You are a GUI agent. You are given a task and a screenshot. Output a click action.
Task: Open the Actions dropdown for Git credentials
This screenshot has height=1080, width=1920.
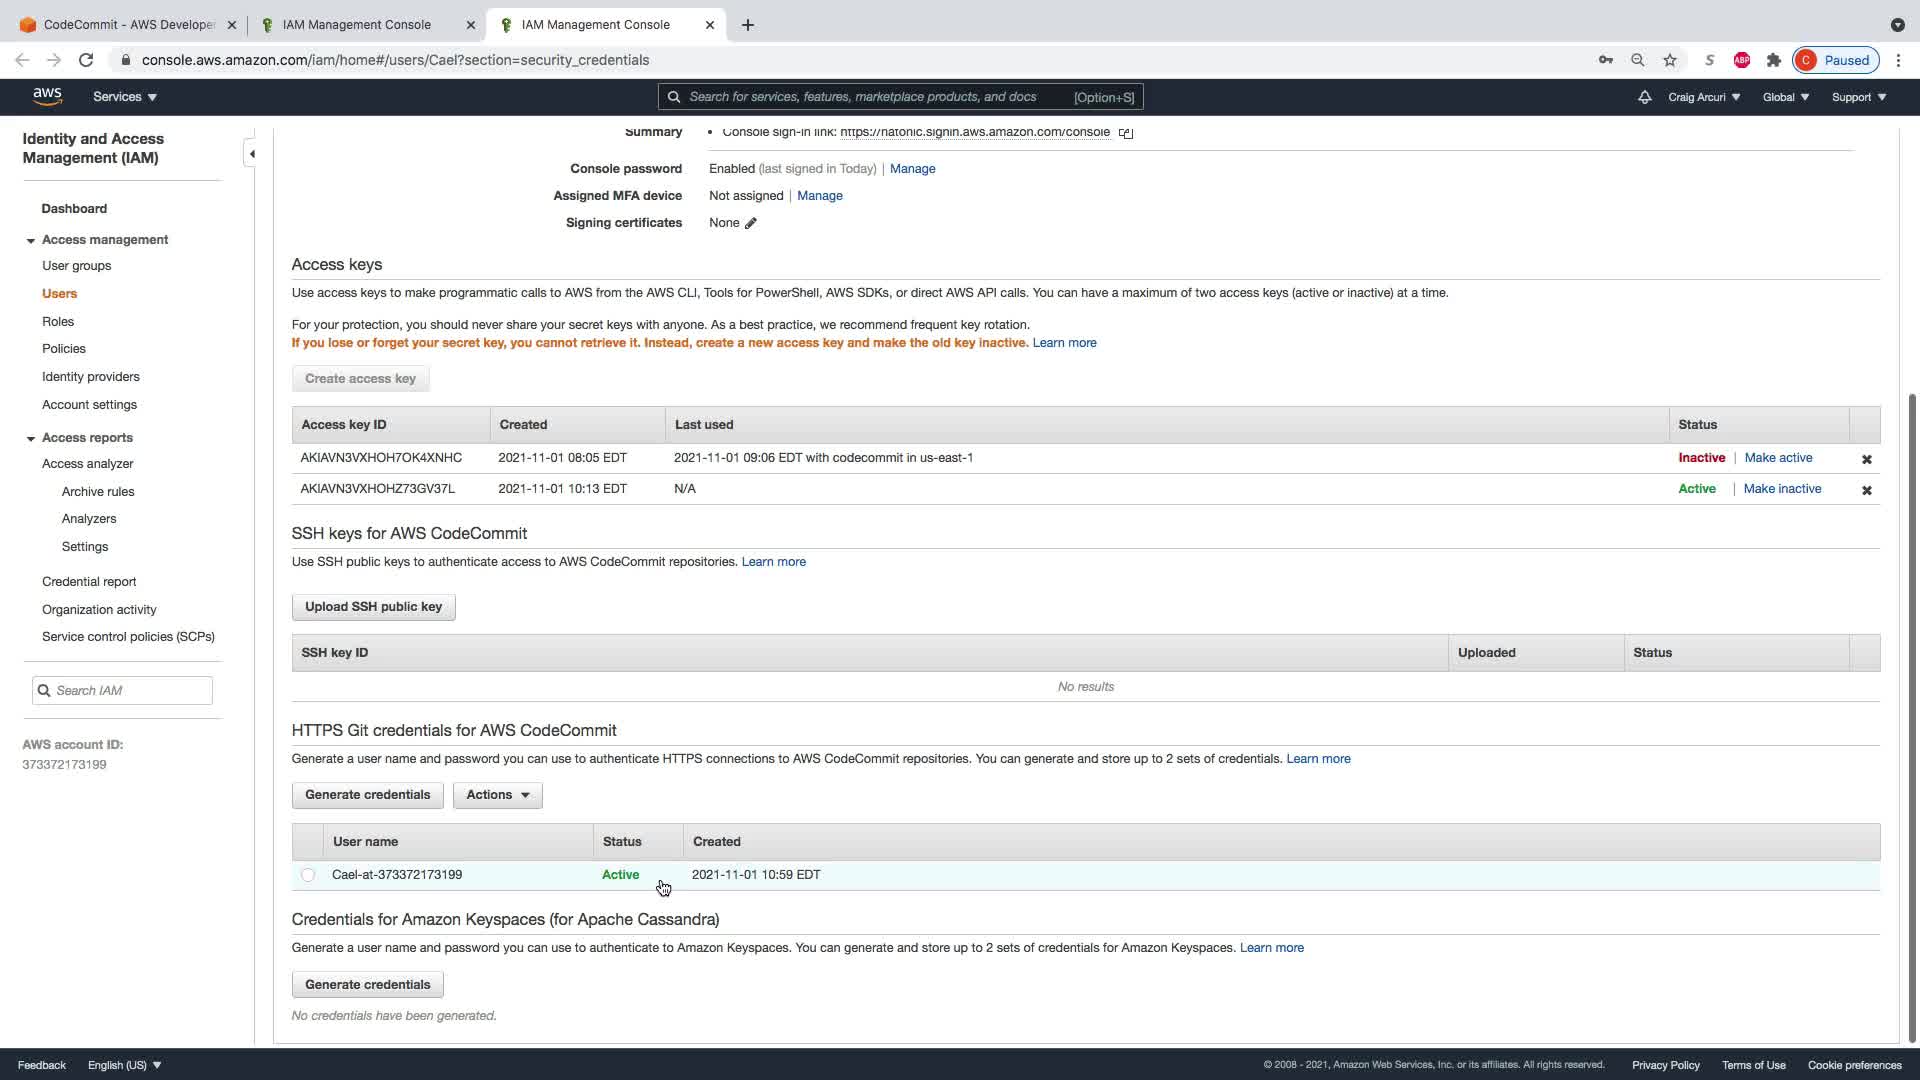click(x=497, y=795)
